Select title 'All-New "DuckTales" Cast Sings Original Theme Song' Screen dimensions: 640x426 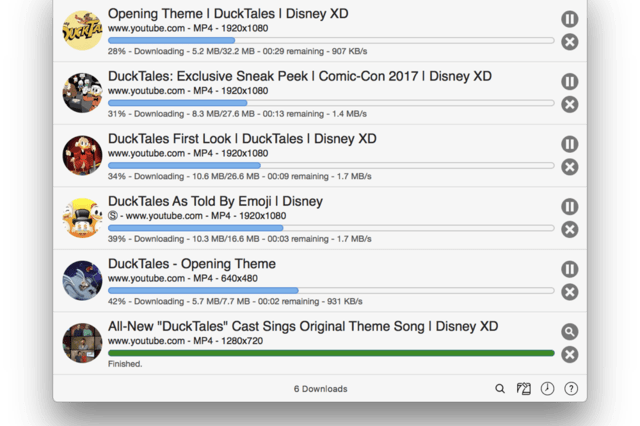tap(303, 326)
